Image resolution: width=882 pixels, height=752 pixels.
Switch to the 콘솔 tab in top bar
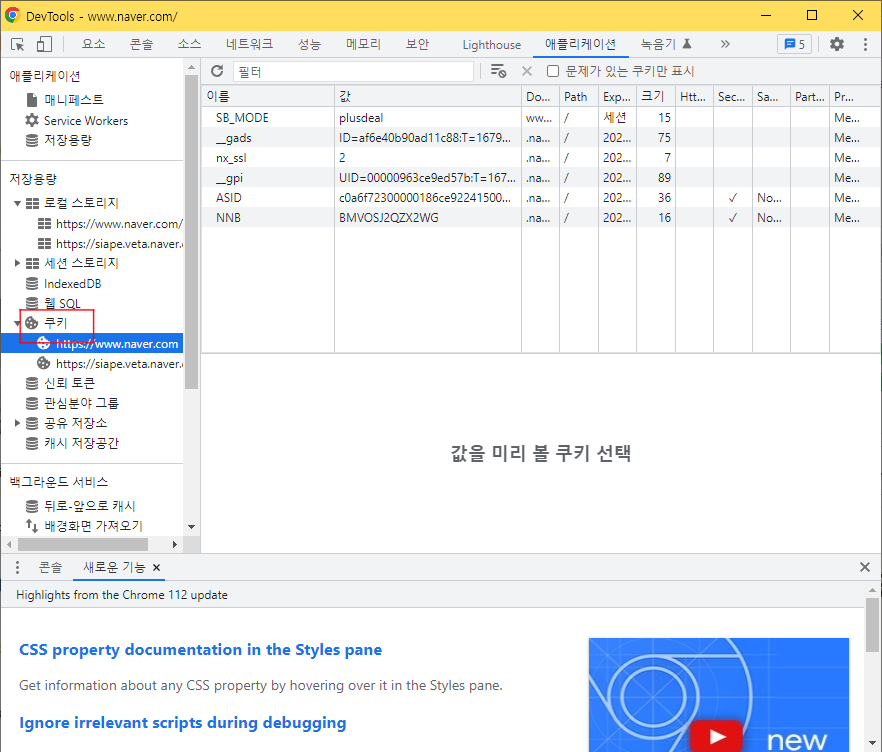141,44
